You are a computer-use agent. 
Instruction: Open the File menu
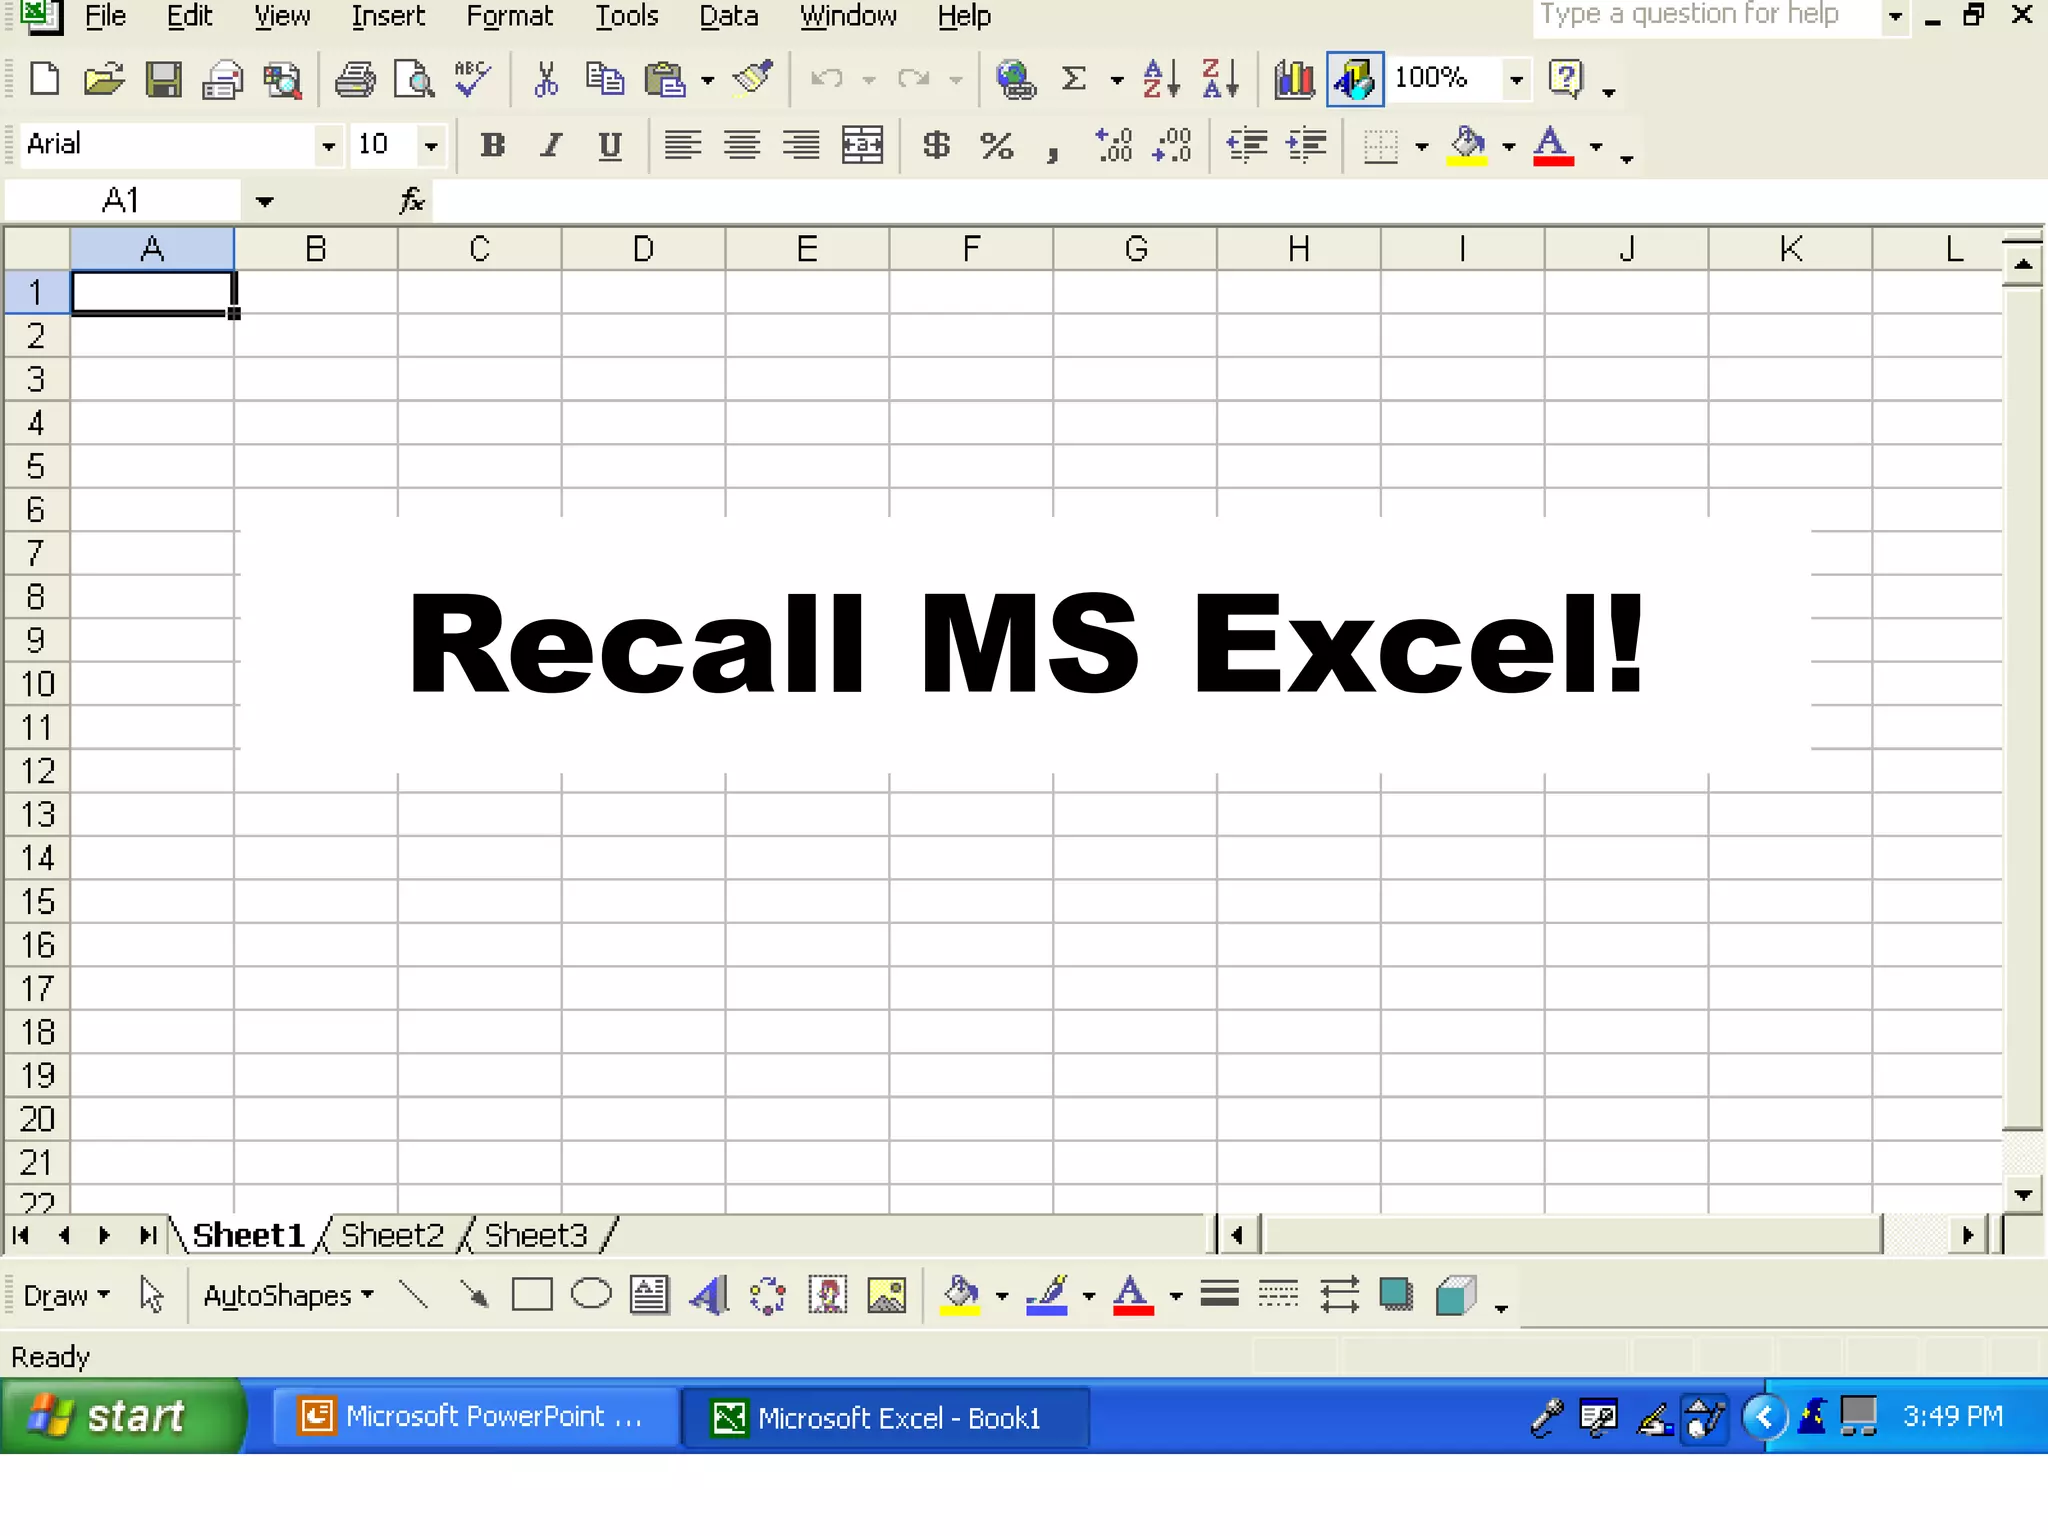tap(106, 17)
